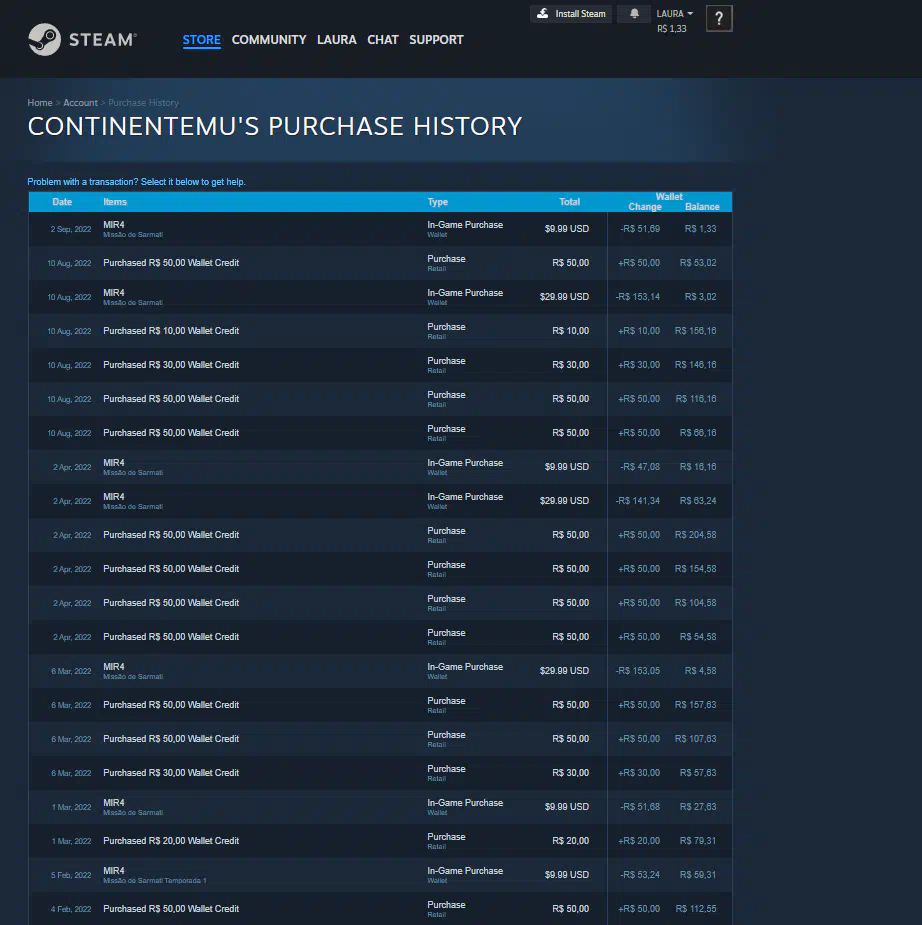Click the Steam logo
Screen dimensions: 922x925
click(83, 40)
